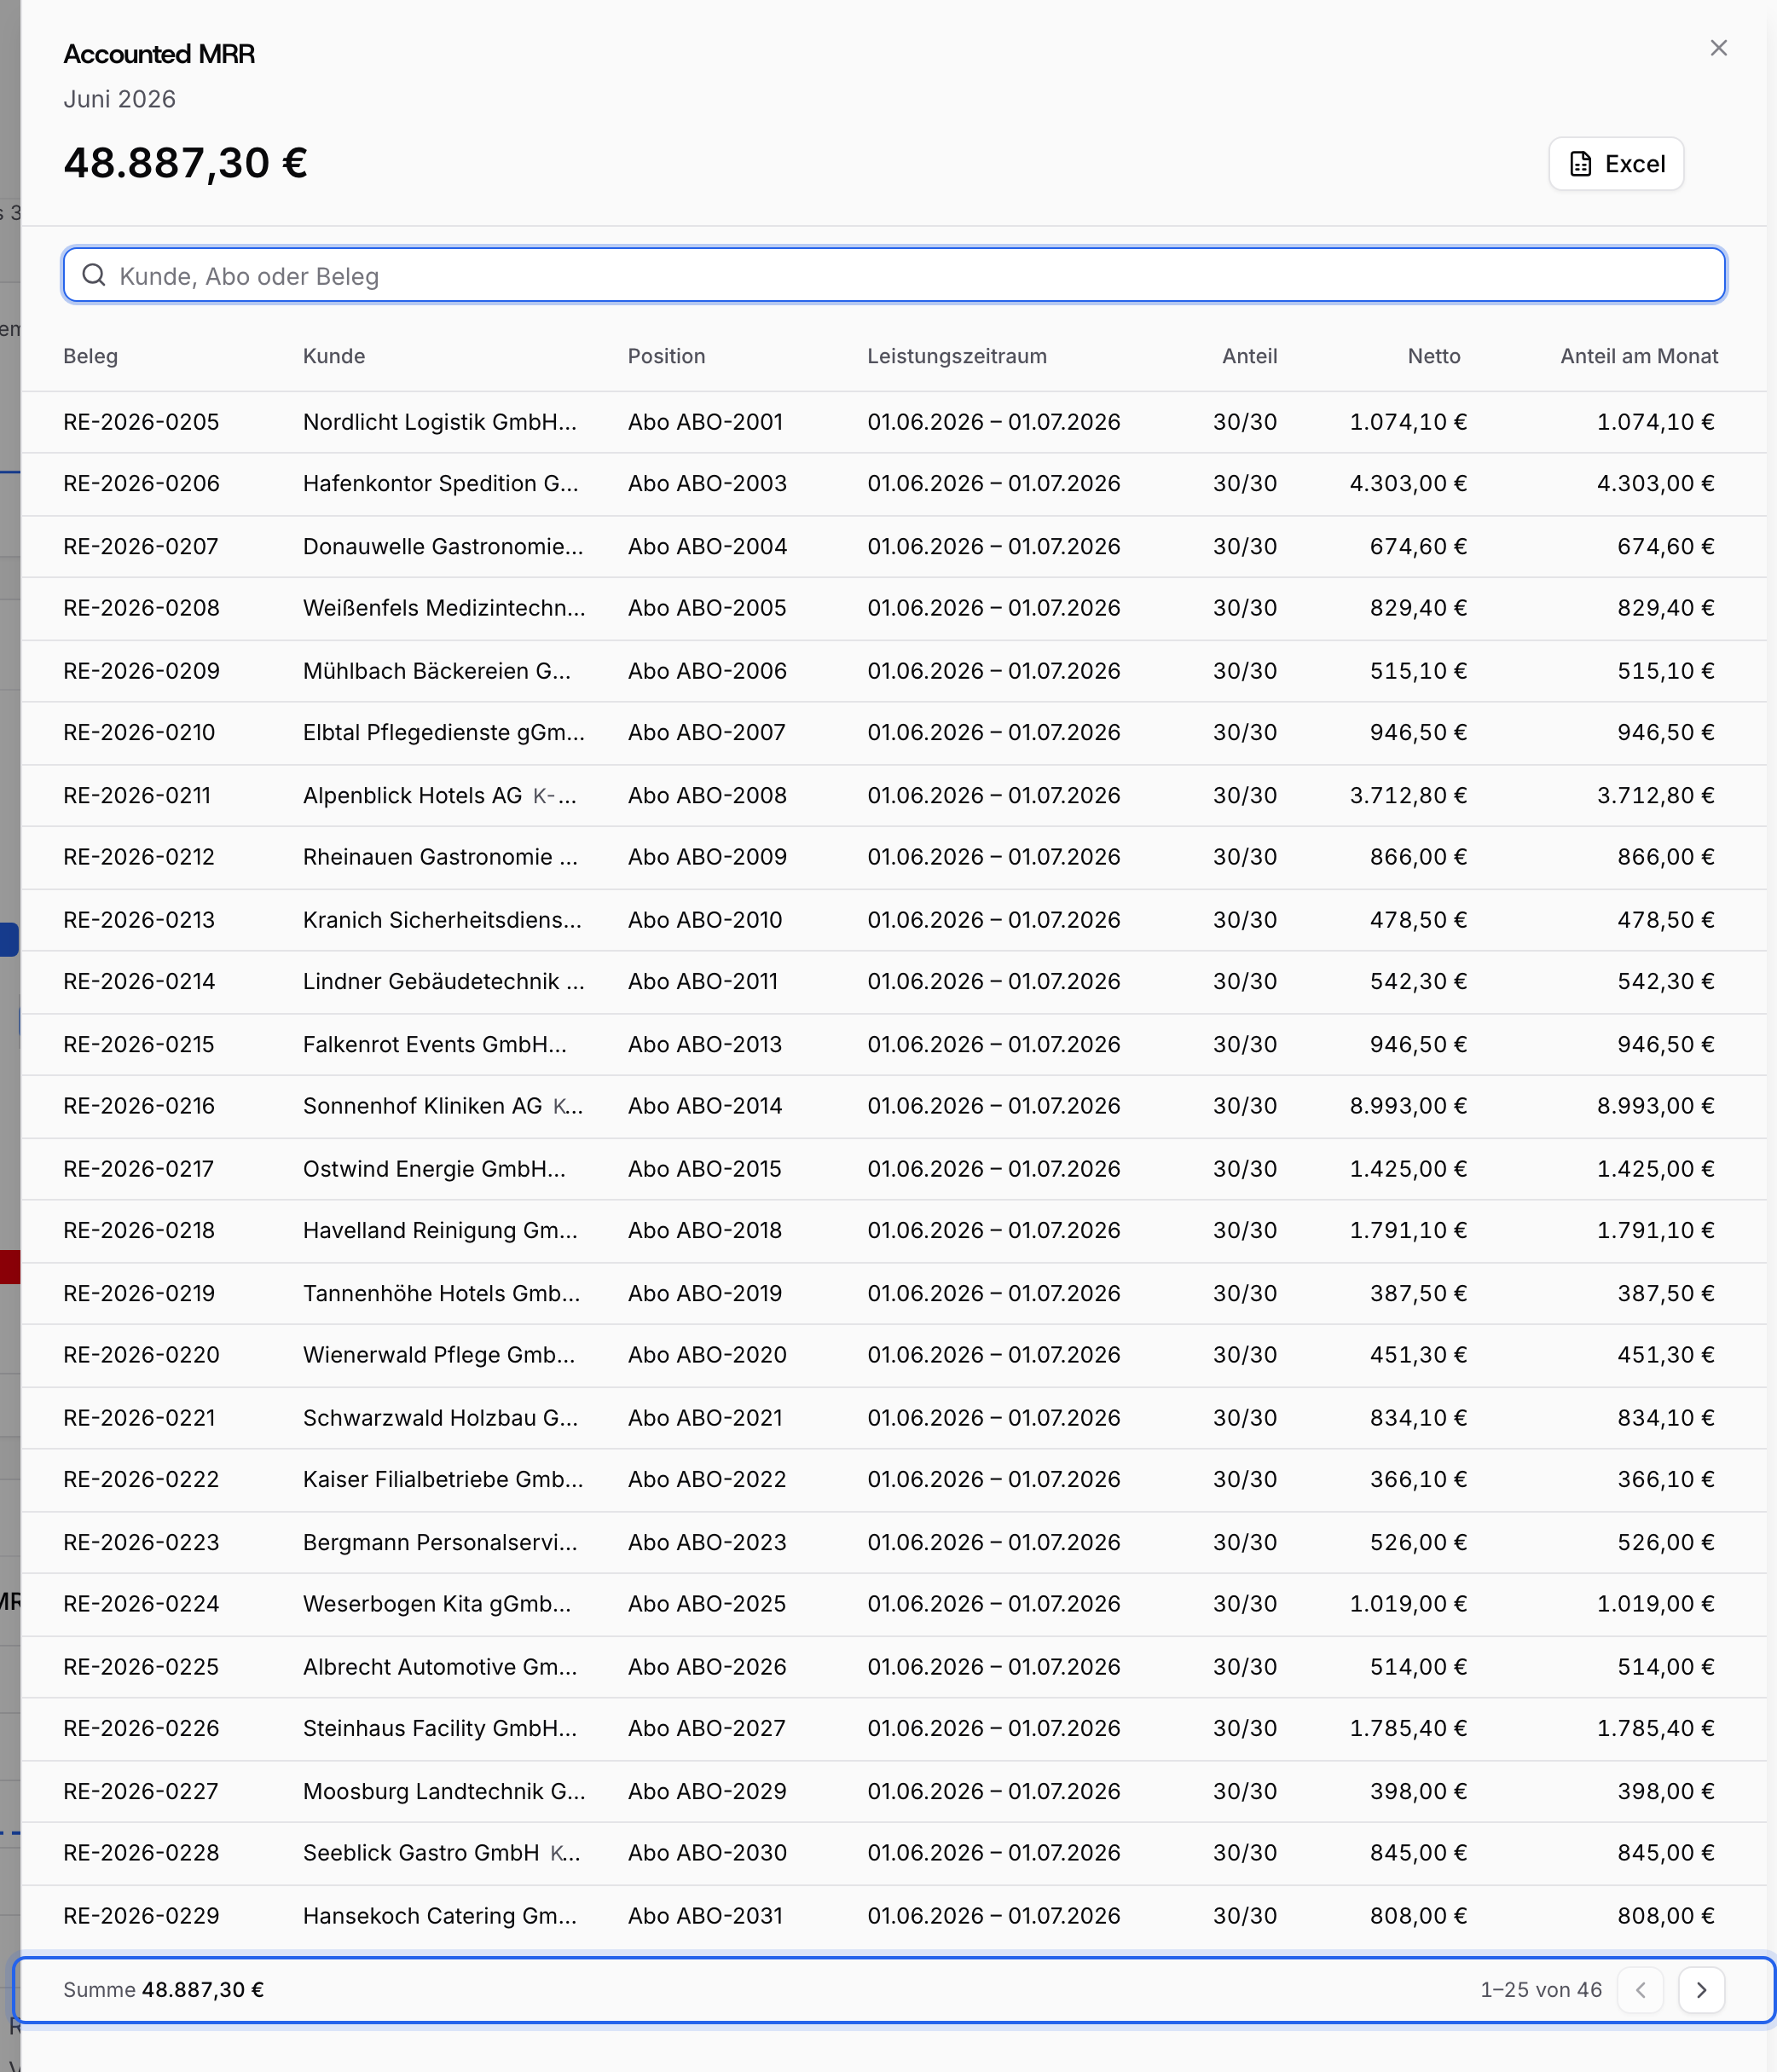Click the Kunde column header

[334, 356]
